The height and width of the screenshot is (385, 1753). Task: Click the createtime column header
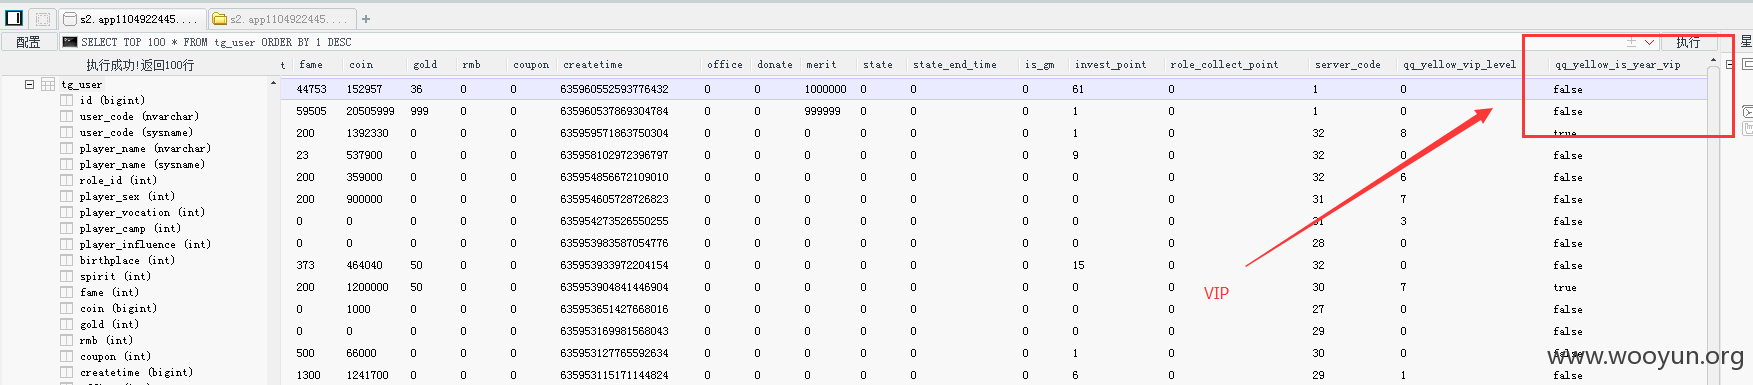coord(592,64)
